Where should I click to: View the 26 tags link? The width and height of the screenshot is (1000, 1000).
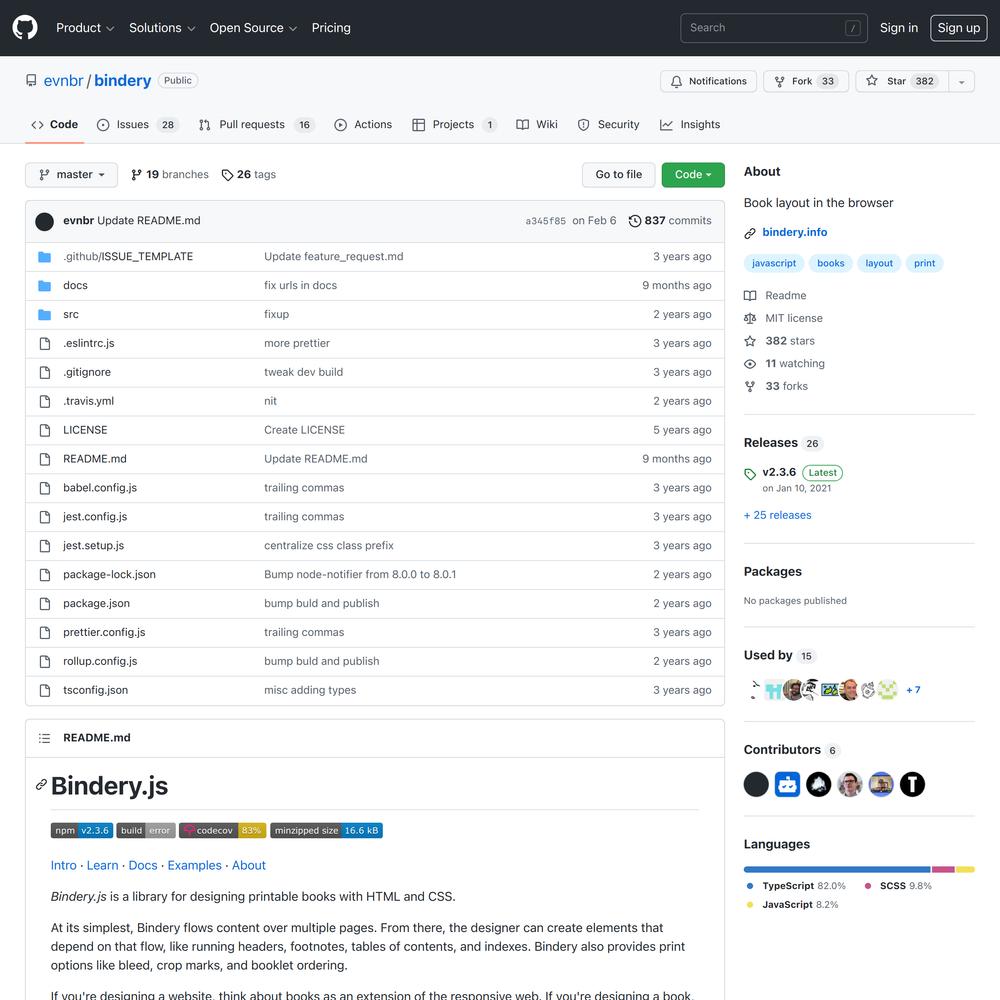[249, 175]
